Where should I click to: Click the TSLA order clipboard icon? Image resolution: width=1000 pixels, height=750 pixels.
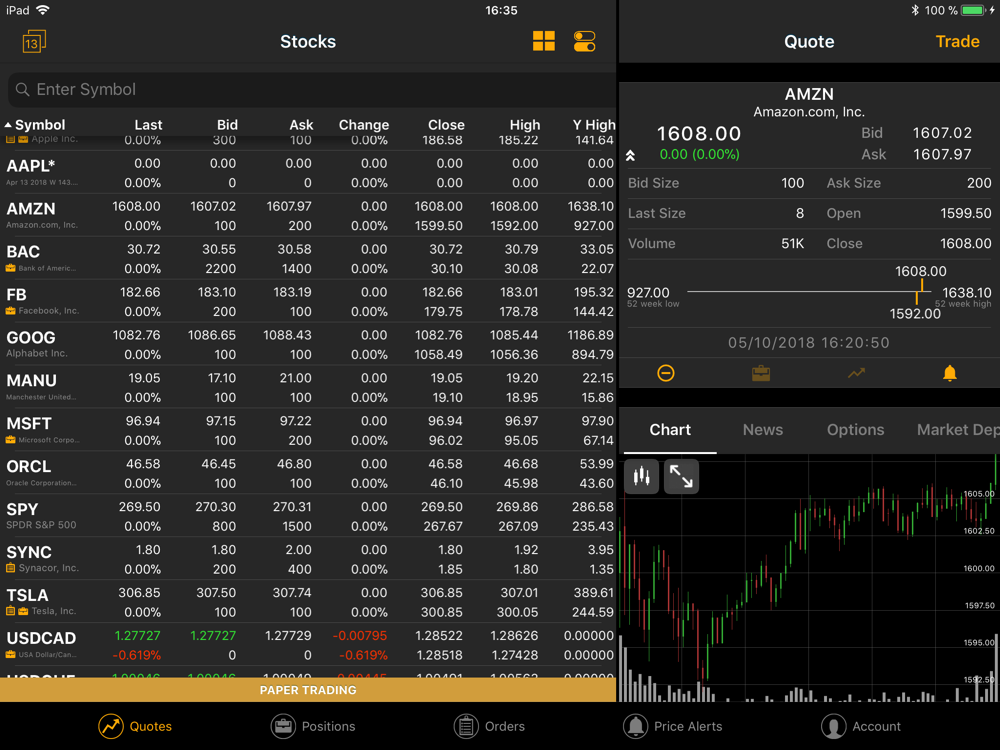[10, 611]
